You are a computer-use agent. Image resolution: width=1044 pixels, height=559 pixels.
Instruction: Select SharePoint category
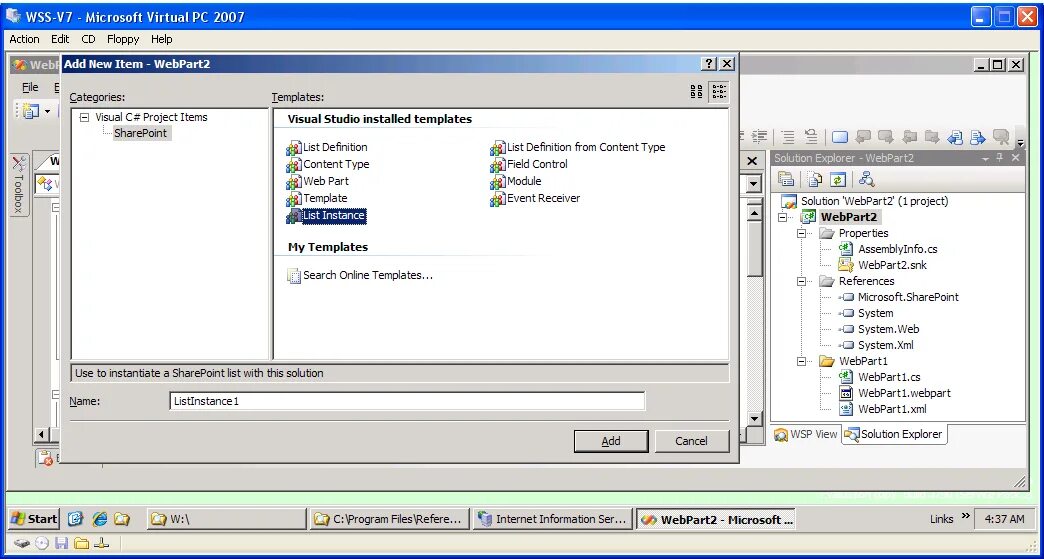(140, 133)
